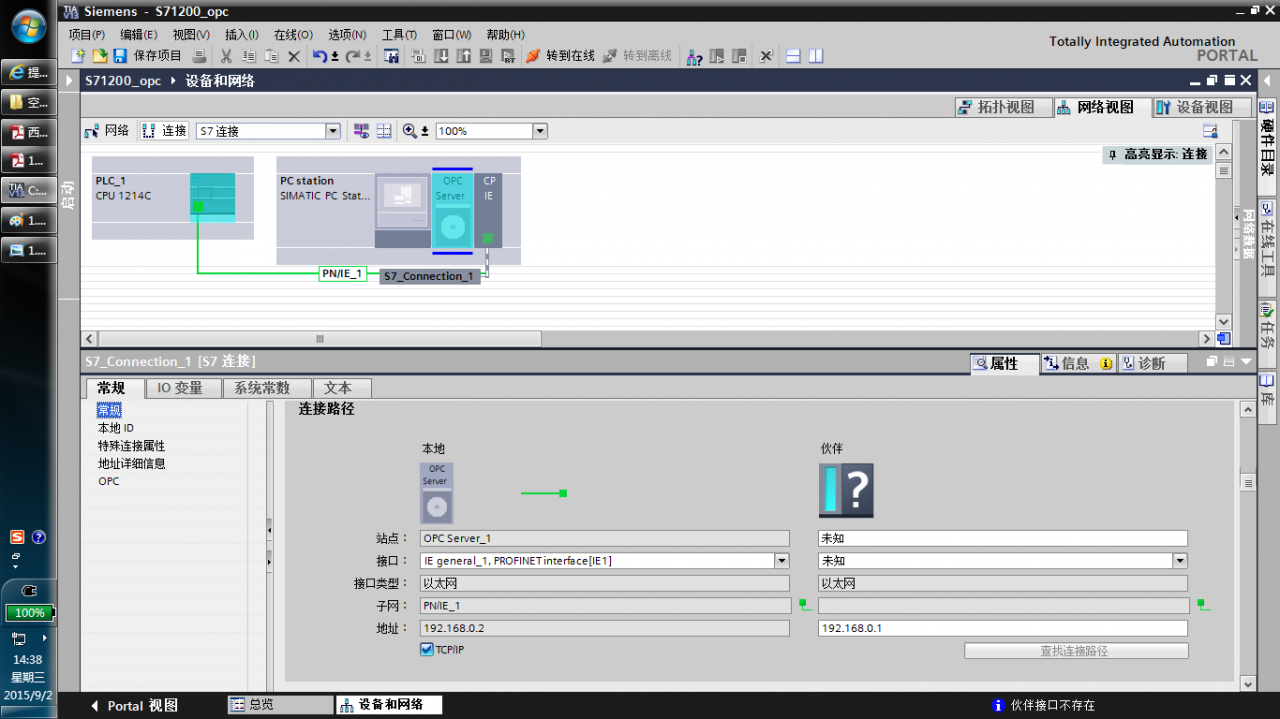Viewport: 1280px width, 719px height.
Task: Open the 信息 info inspector tab
Action: pyautogui.click(x=1077, y=363)
